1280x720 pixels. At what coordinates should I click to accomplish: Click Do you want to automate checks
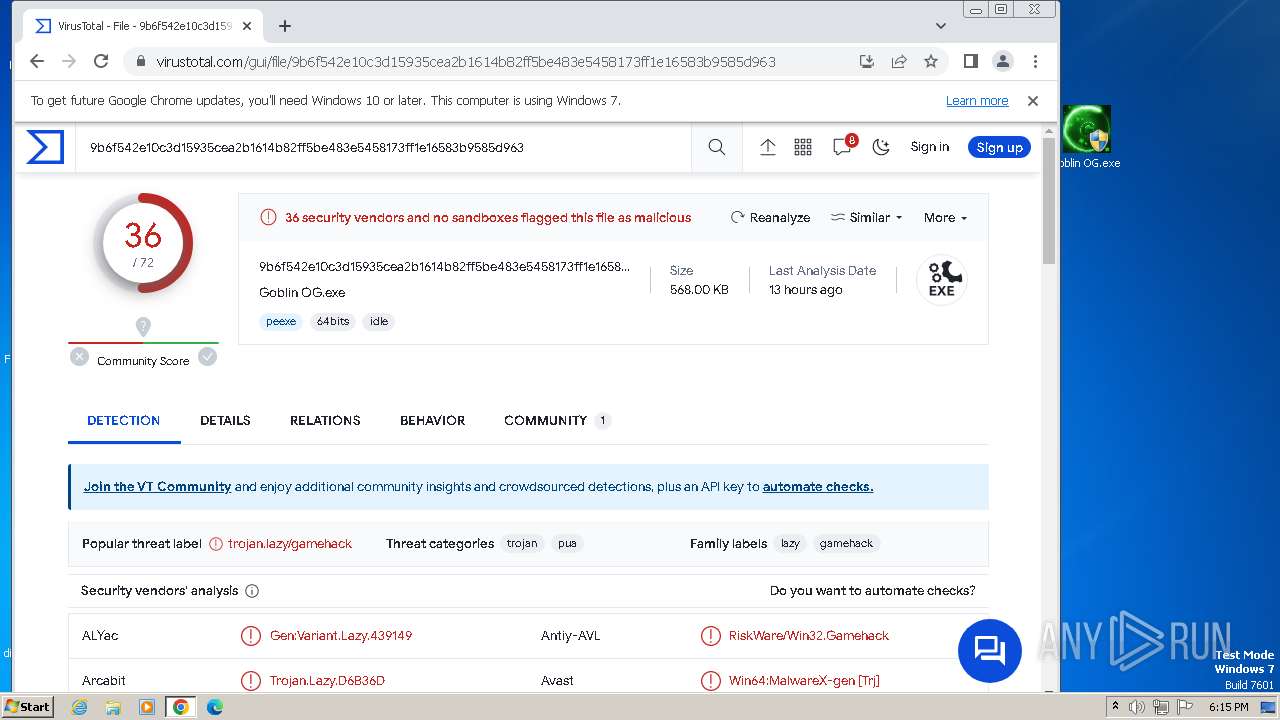point(872,590)
